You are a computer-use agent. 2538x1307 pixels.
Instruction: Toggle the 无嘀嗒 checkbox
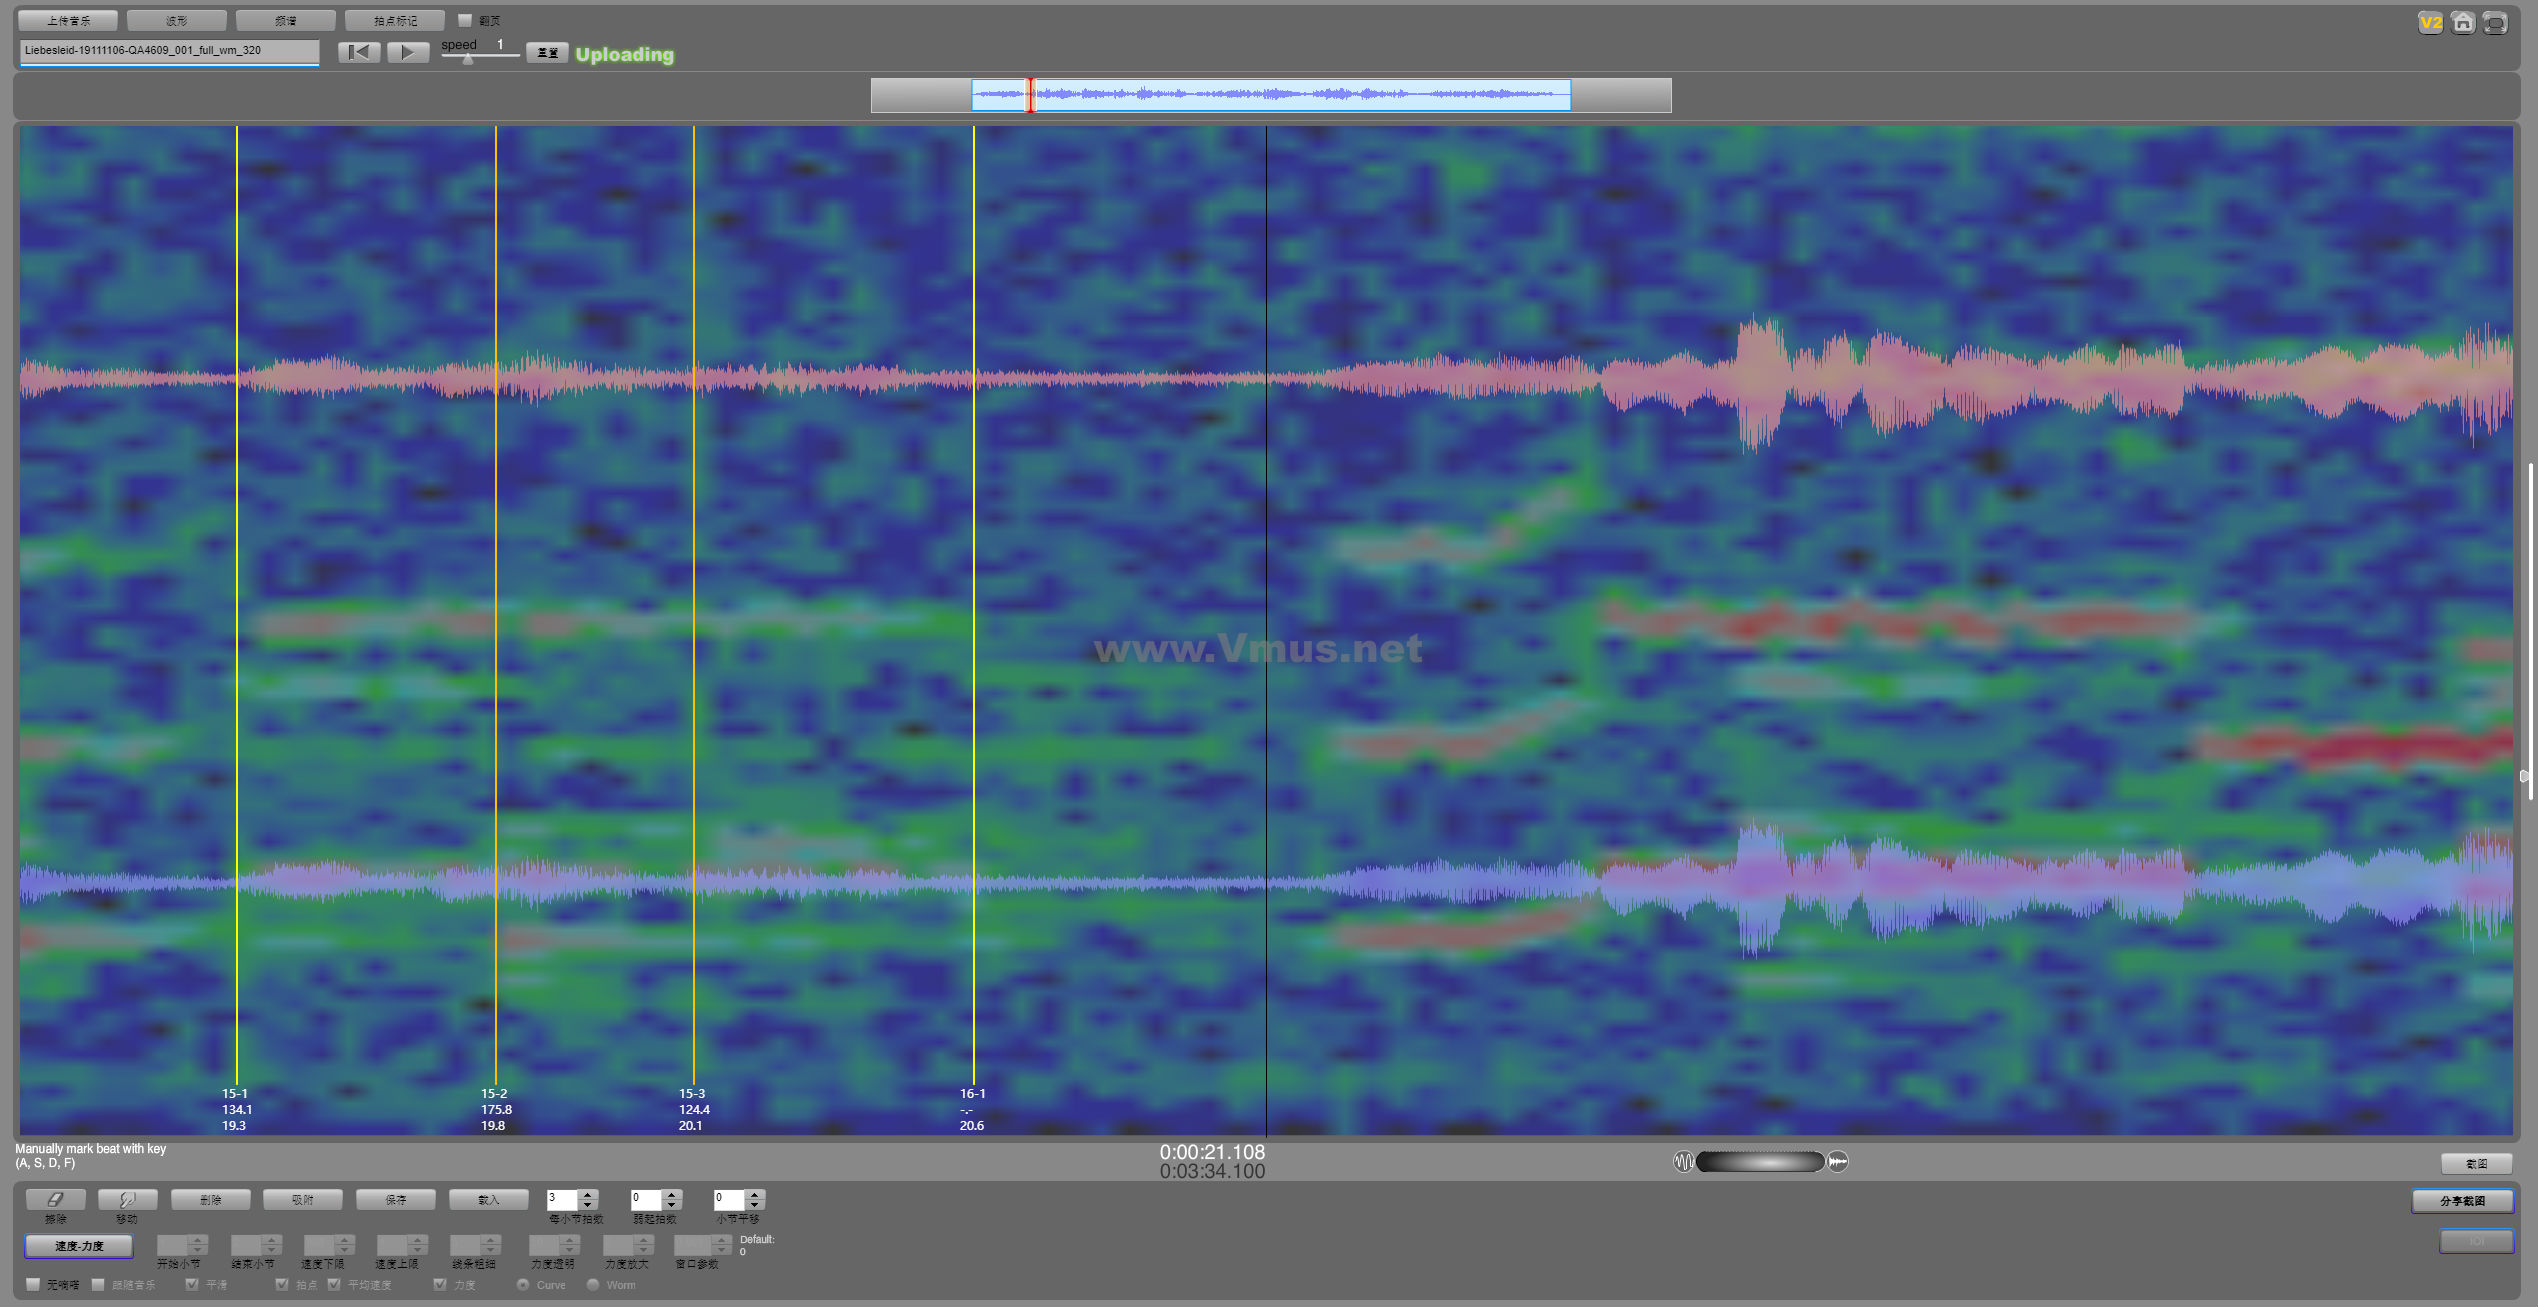pyautogui.click(x=33, y=1284)
